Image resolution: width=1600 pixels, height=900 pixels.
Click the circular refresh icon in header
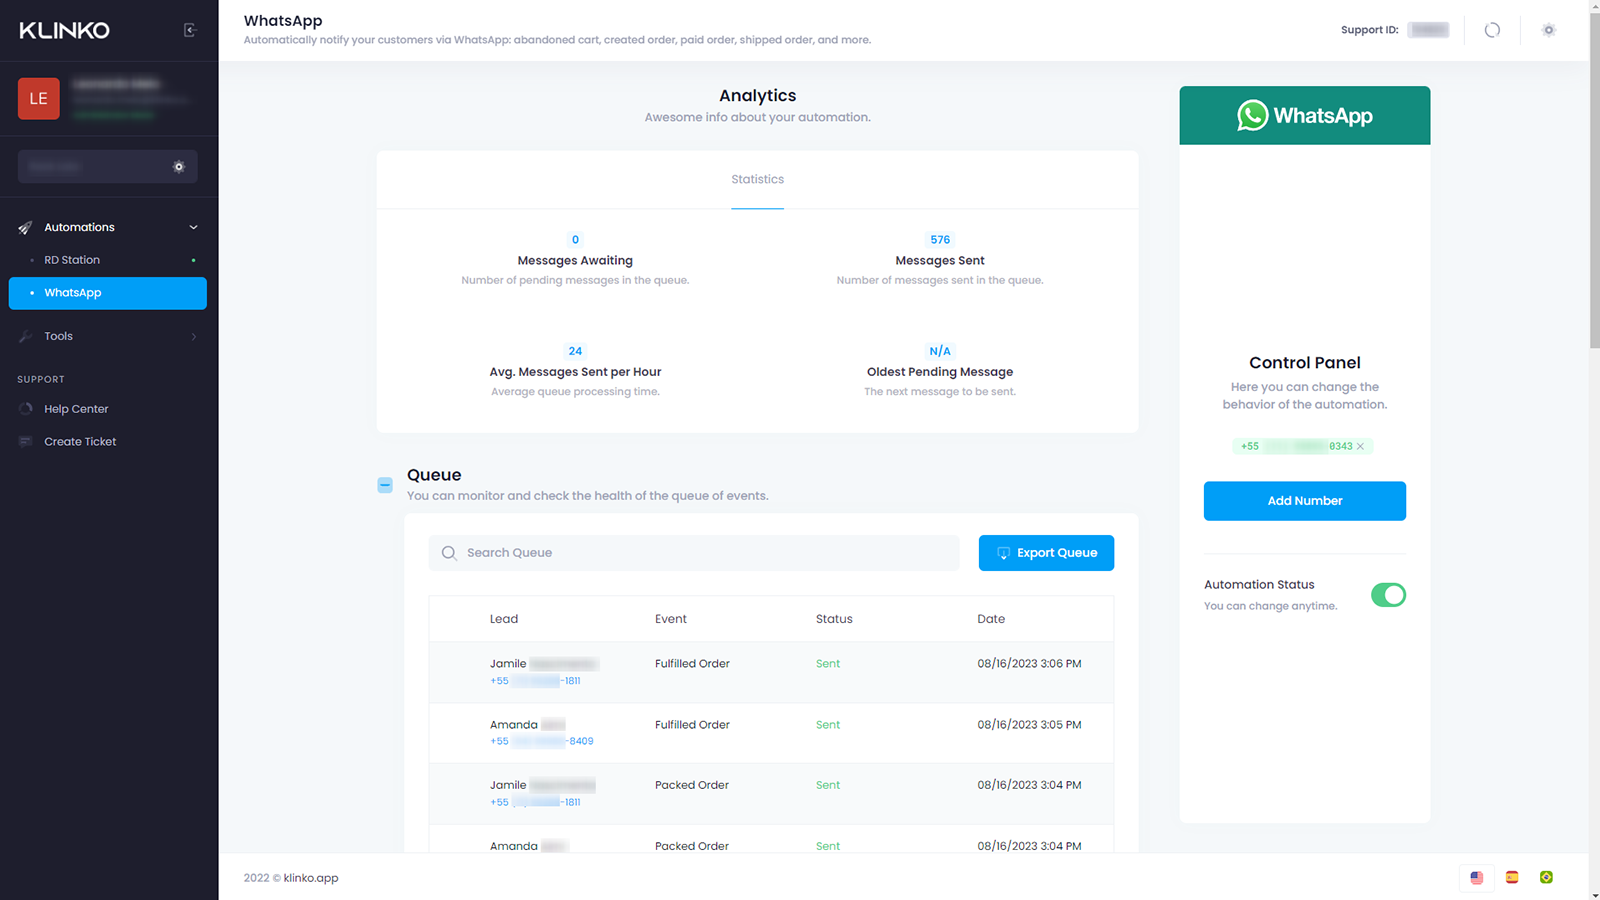click(1492, 30)
